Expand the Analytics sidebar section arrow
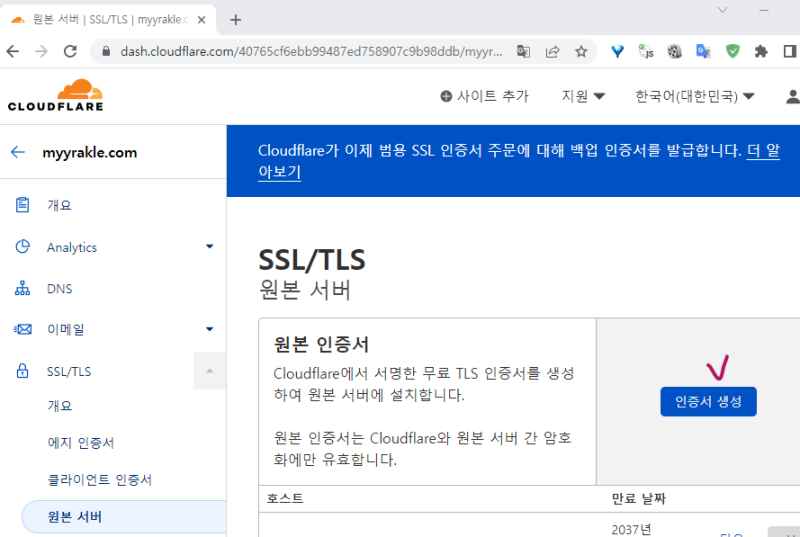Image resolution: width=800 pixels, height=537 pixels. pos(209,246)
